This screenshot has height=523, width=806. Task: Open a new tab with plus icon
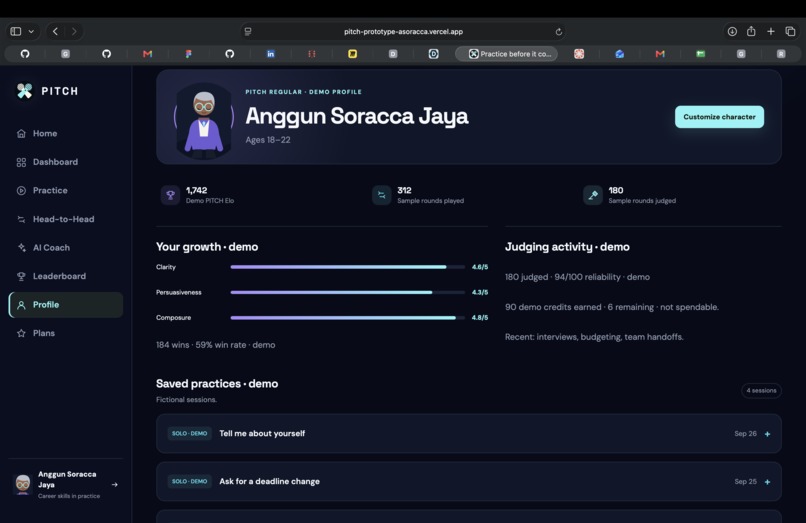(x=771, y=31)
